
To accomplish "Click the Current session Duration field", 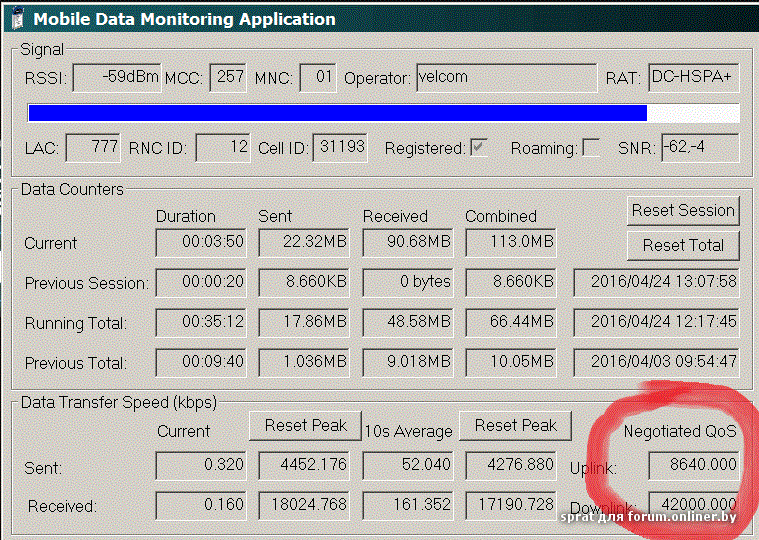I will [x=201, y=243].
